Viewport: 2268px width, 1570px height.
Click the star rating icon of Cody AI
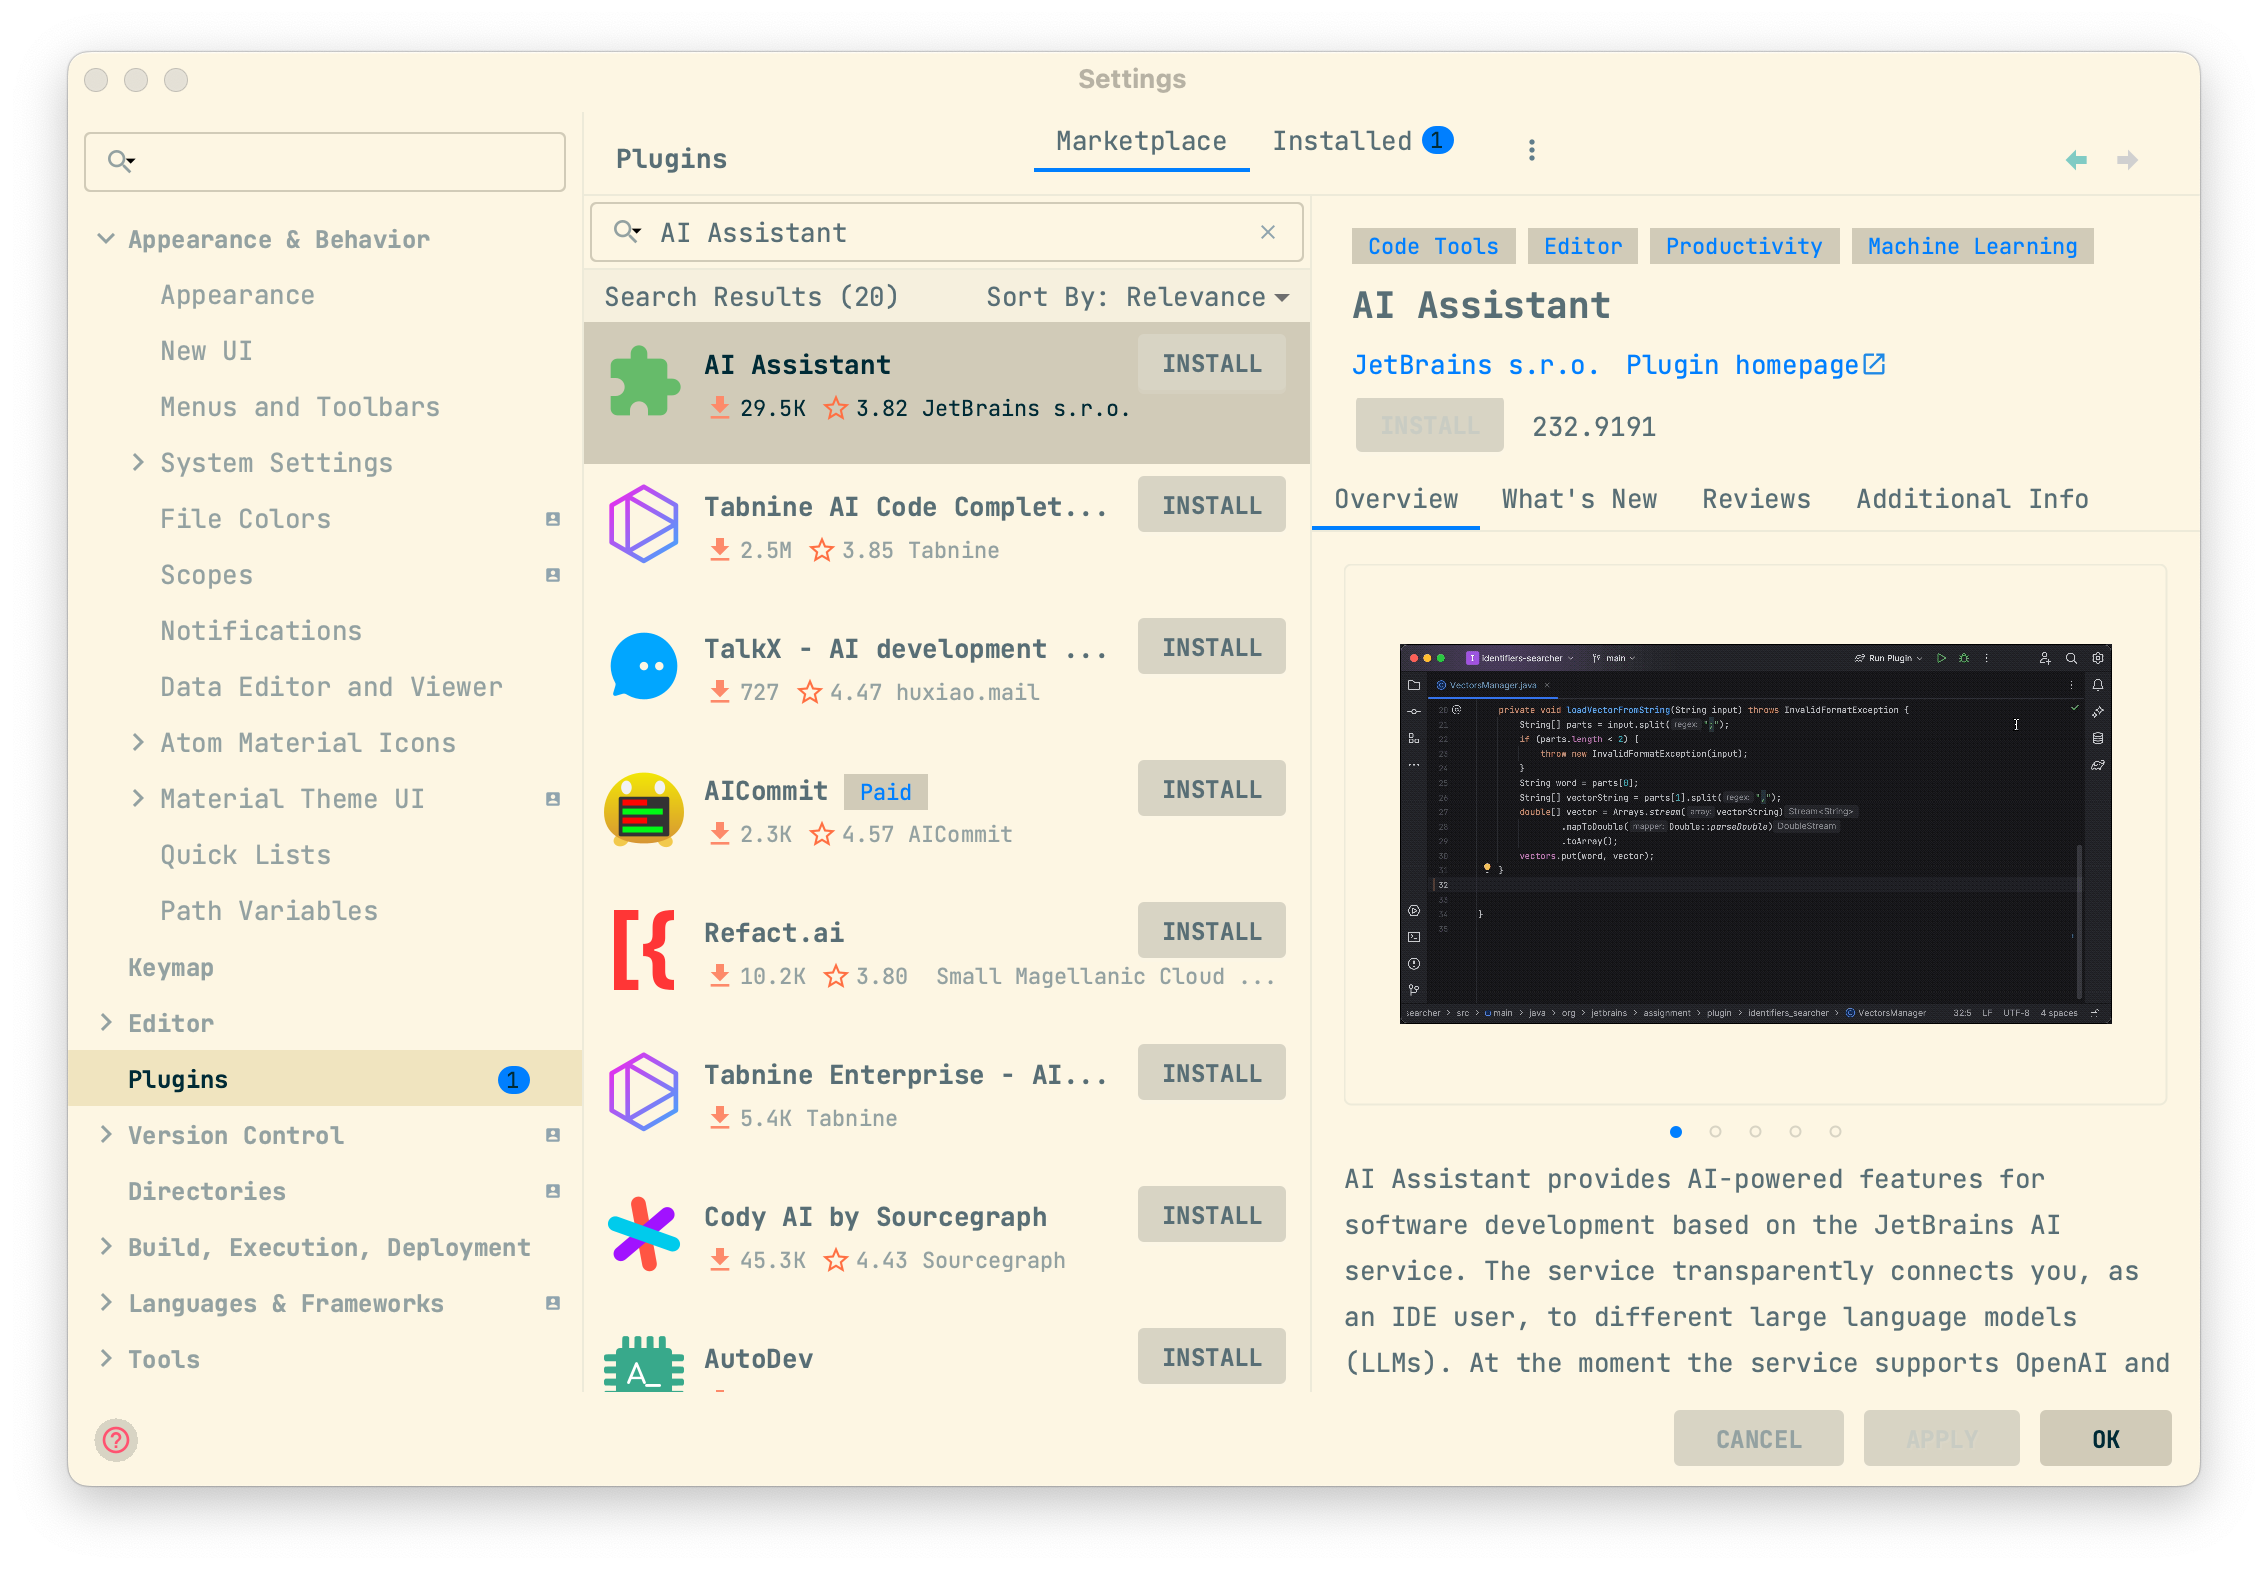[x=835, y=1260]
